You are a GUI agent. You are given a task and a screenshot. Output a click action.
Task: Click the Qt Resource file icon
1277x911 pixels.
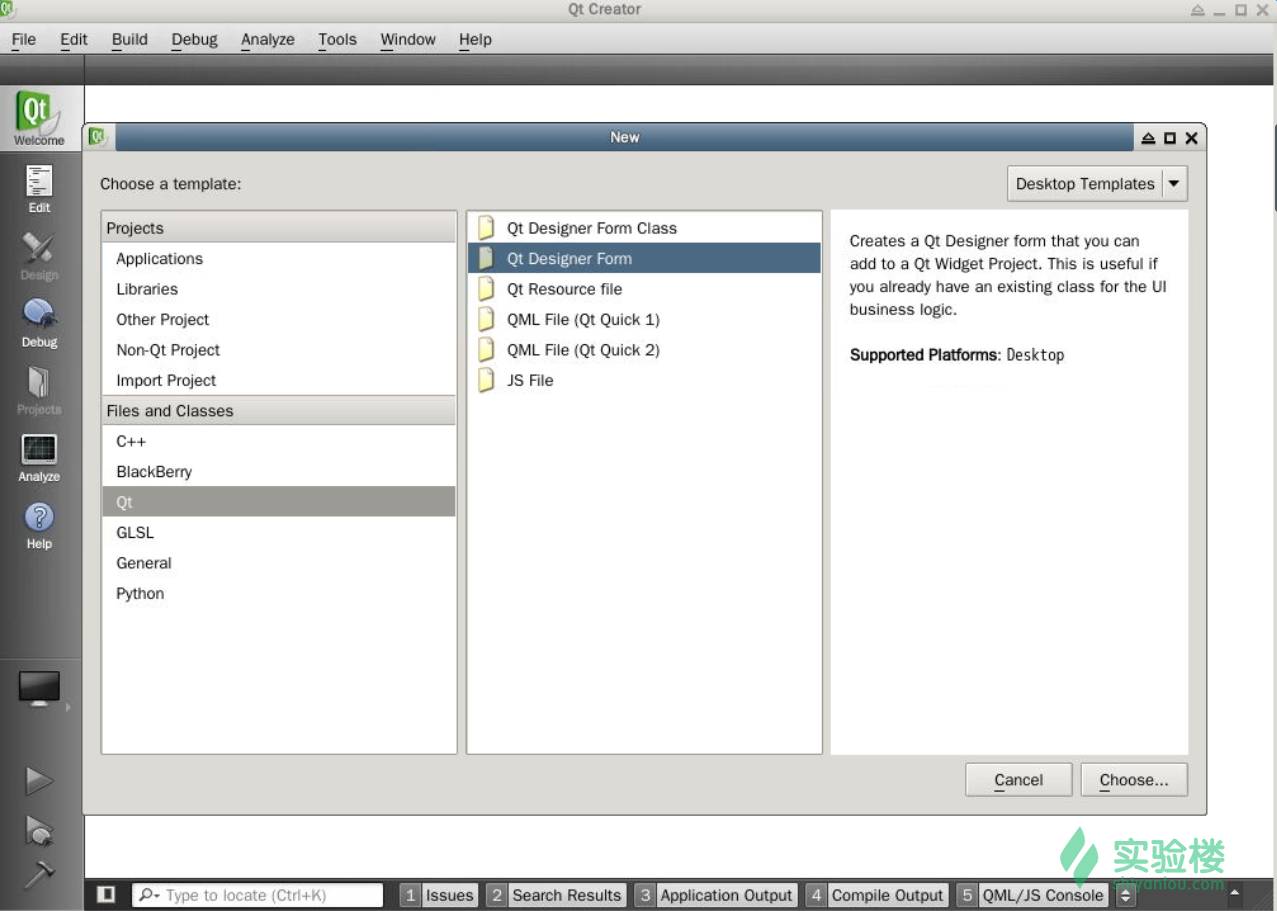486,289
